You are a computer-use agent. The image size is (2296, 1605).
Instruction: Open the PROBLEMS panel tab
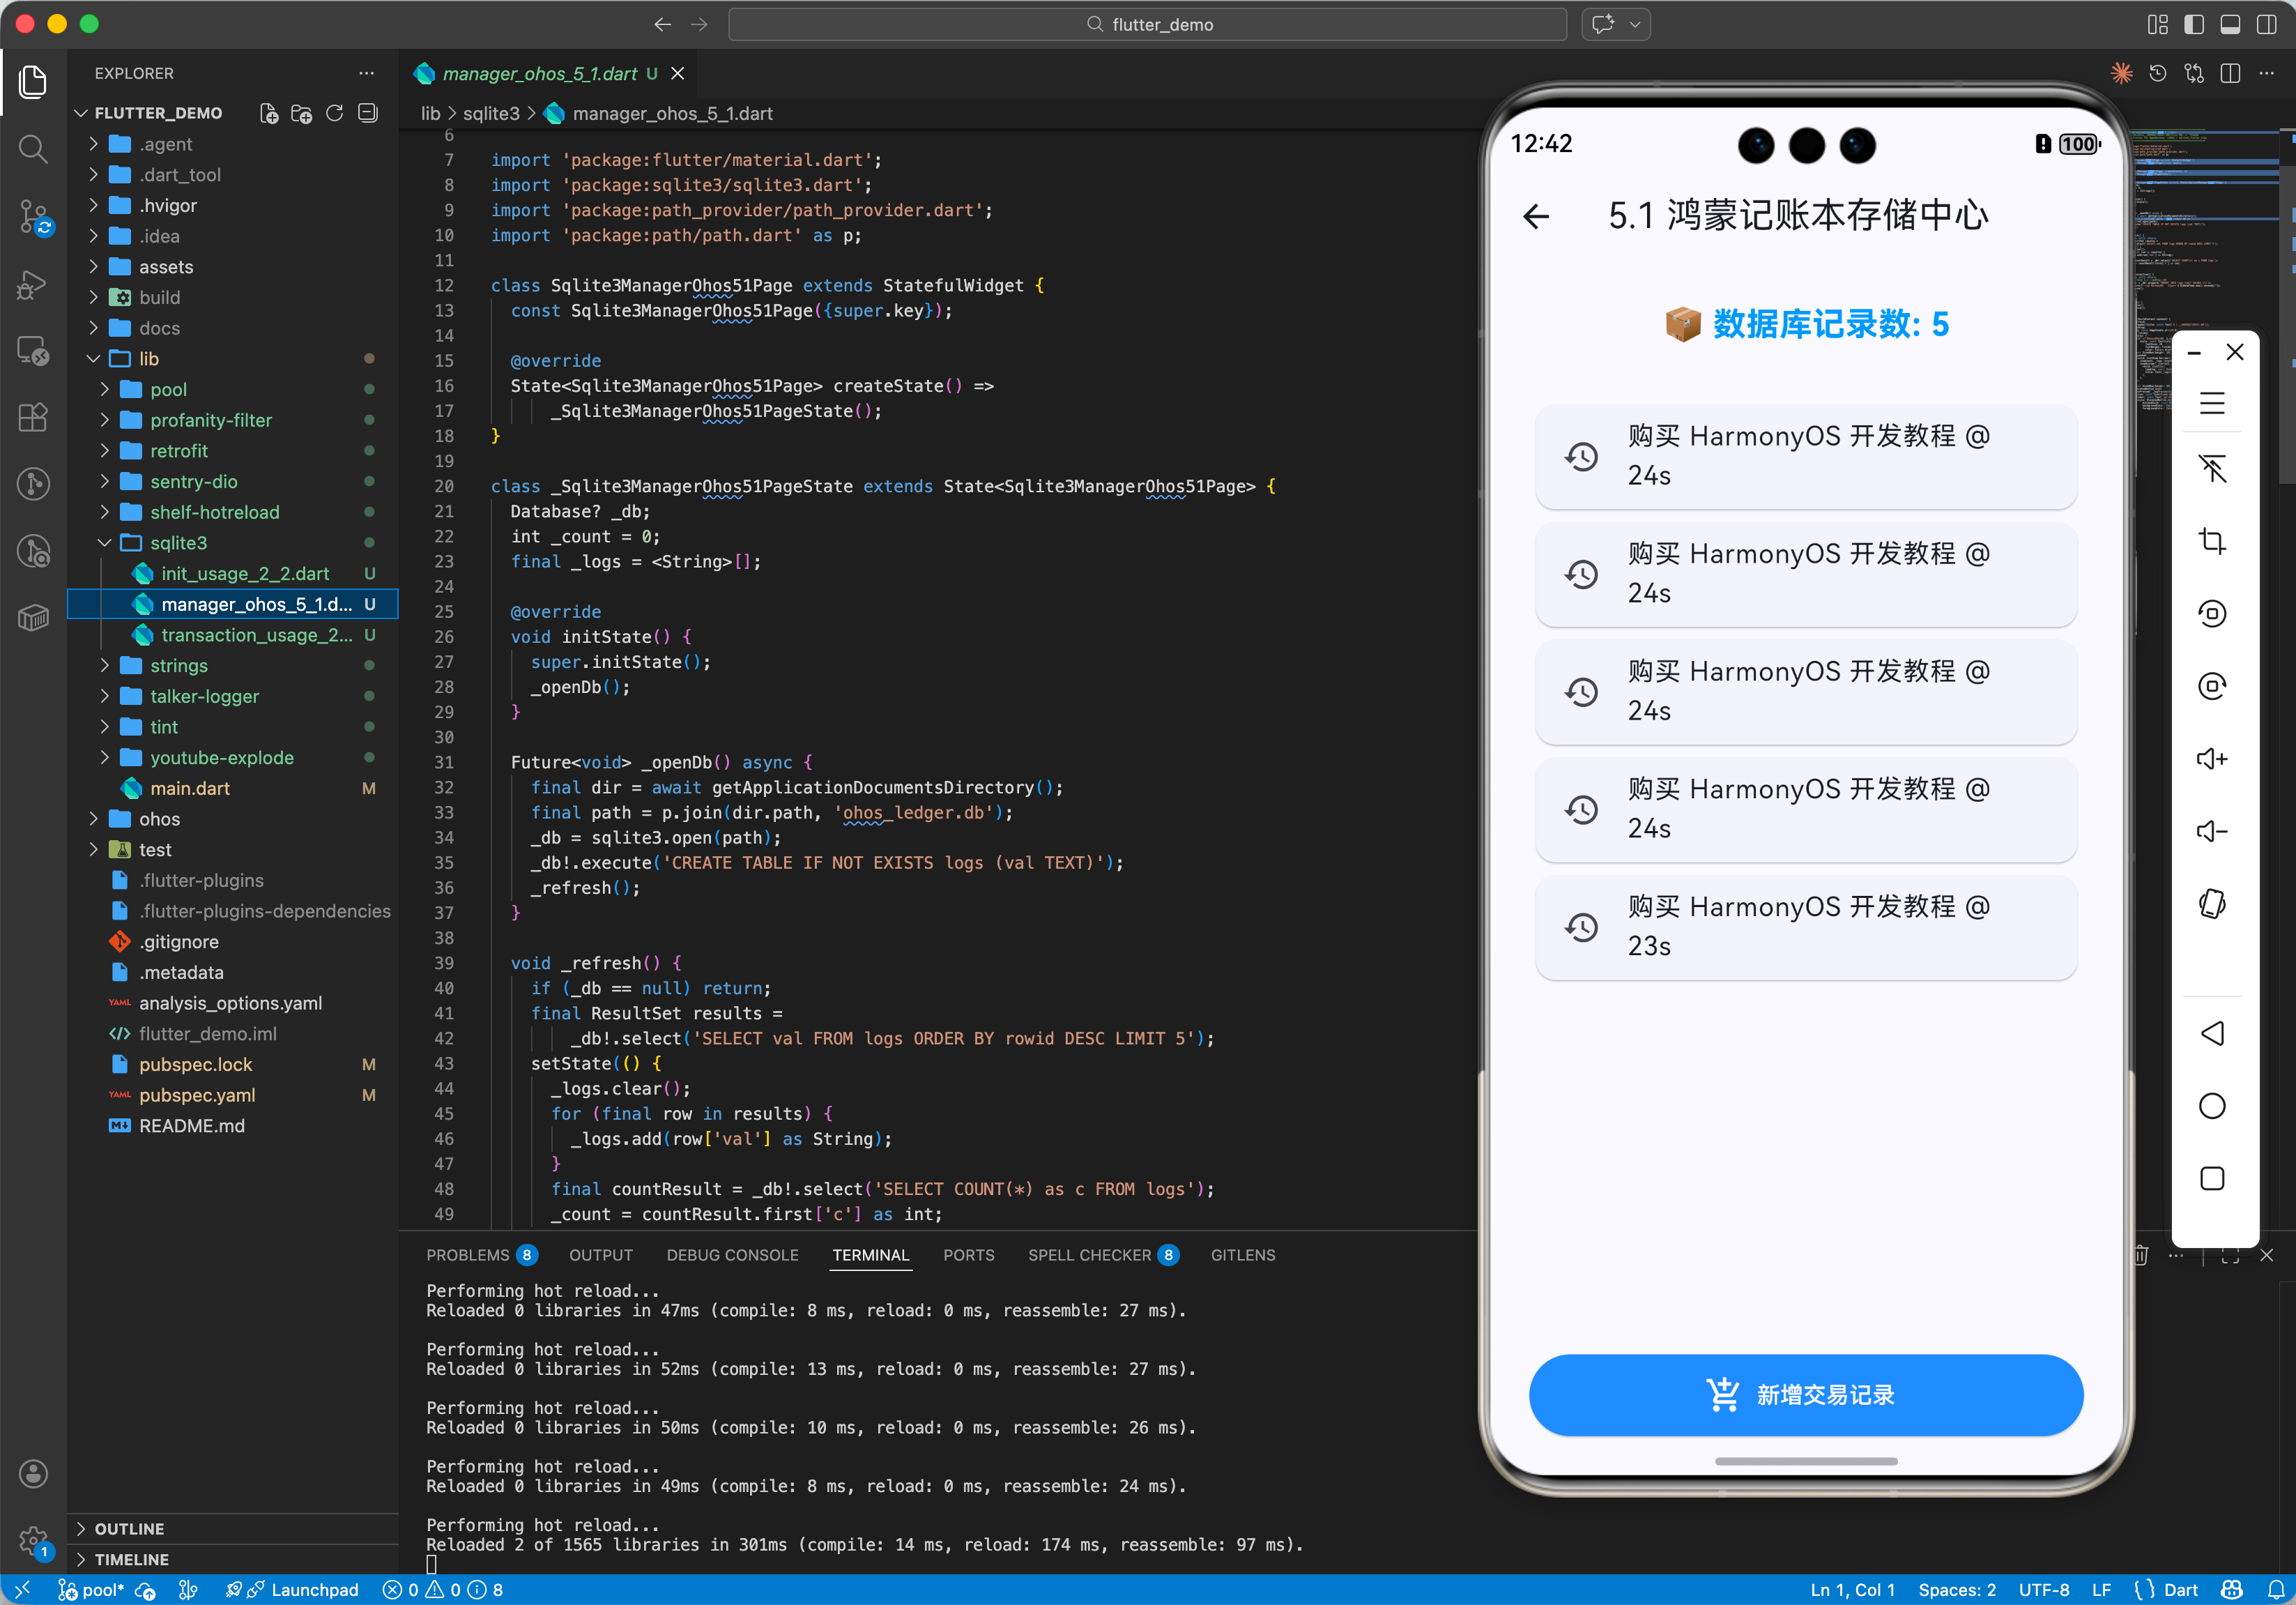point(468,1255)
